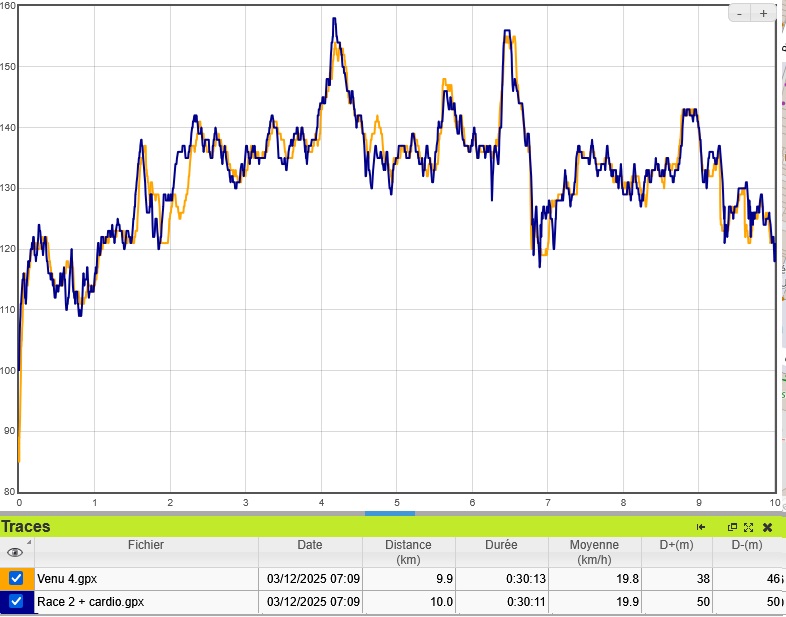Sort traces by Fichier column header
The height and width of the screenshot is (617, 786).
pos(145,546)
